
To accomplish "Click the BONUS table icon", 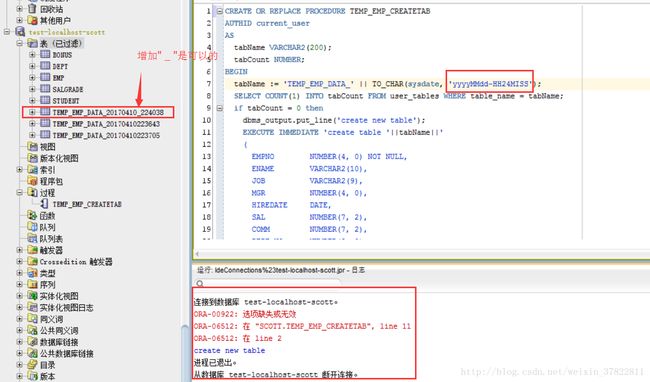I will (x=45, y=54).
